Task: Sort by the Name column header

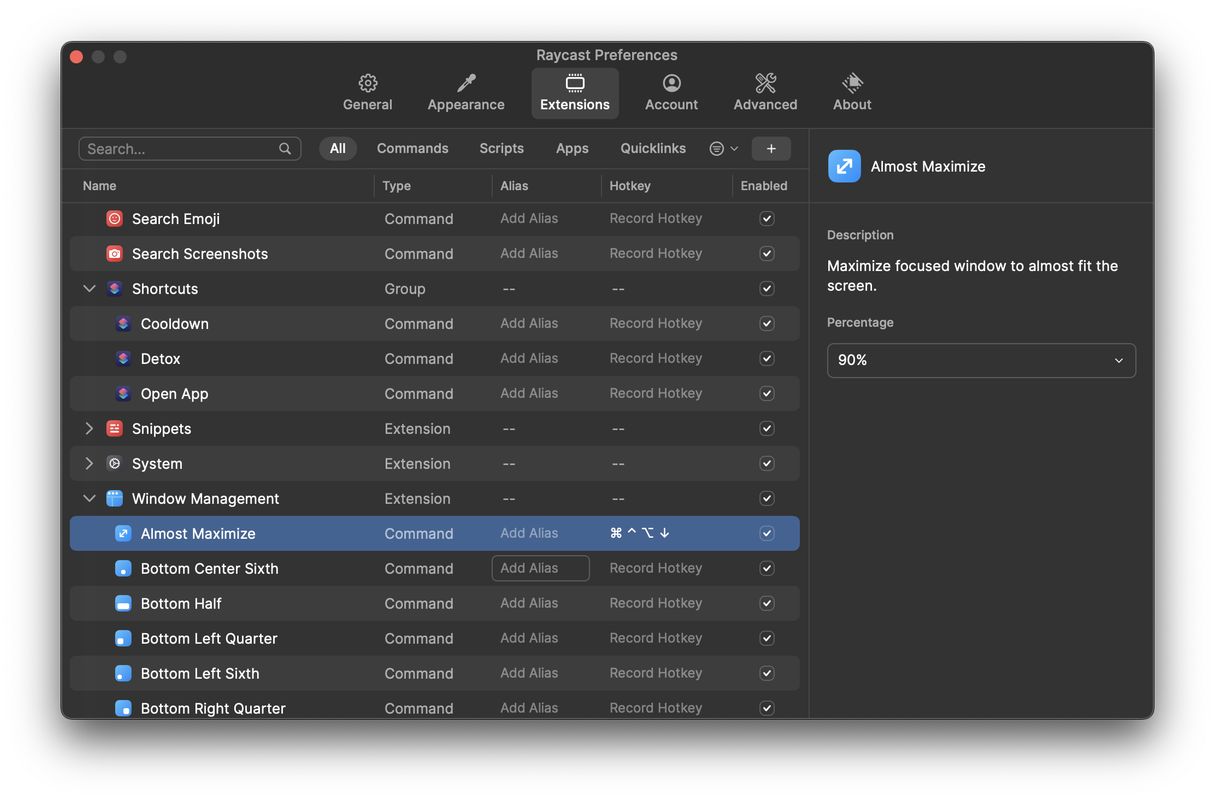Action: [99, 186]
